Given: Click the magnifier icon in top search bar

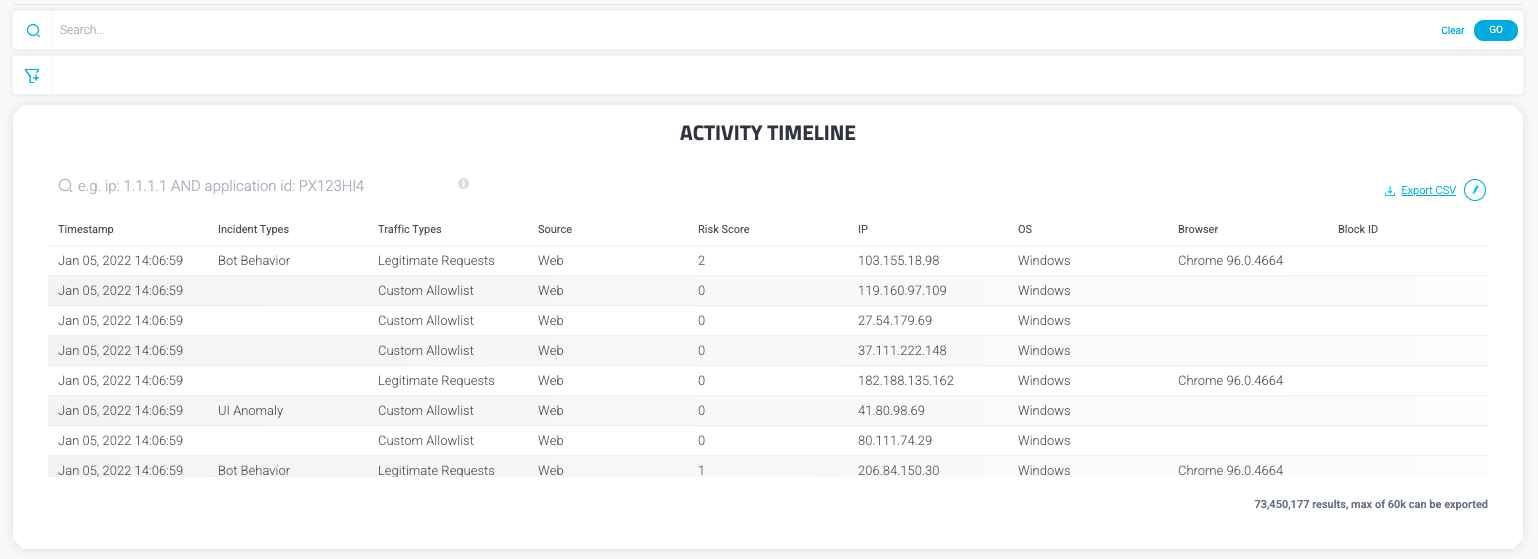Looking at the screenshot, I should click(33, 30).
